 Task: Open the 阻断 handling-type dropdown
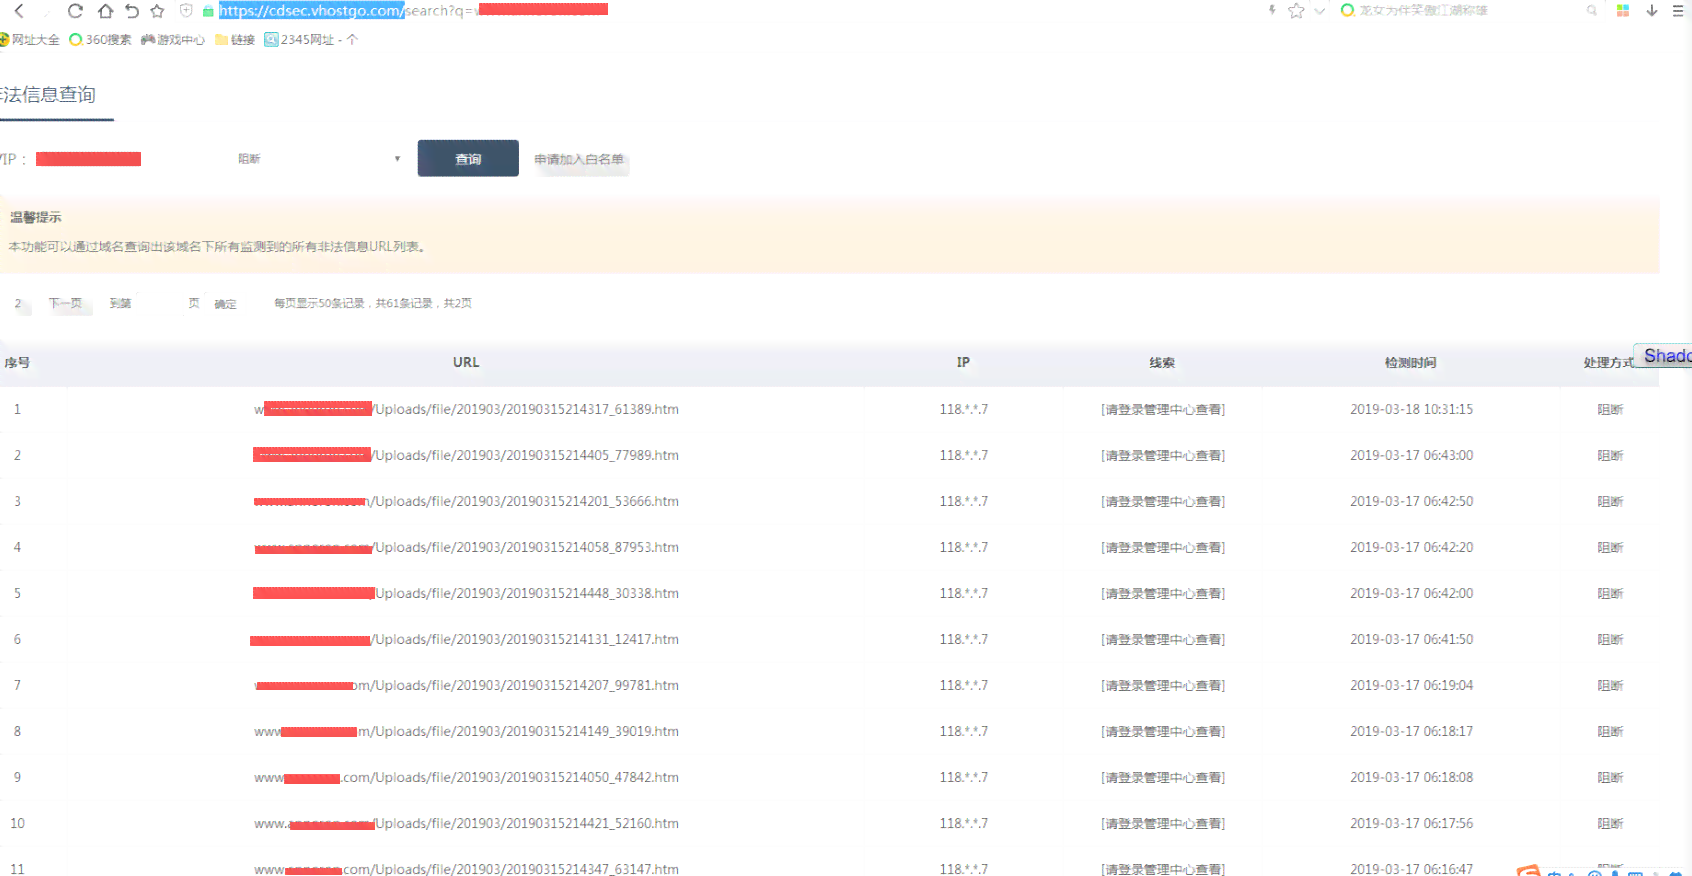tap(318, 159)
